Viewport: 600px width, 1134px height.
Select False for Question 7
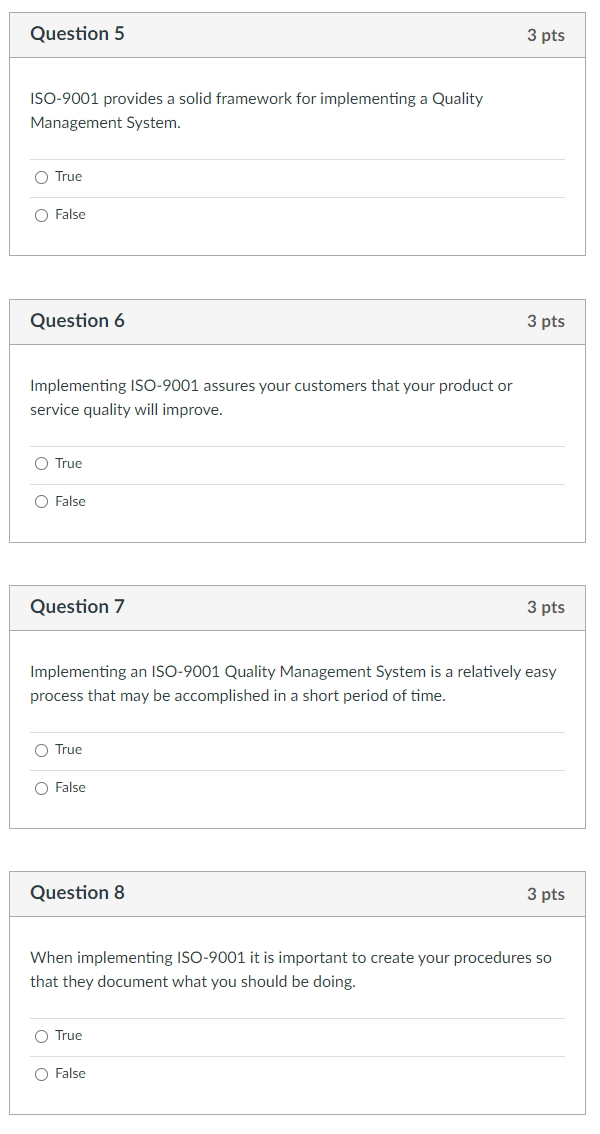click(41, 787)
